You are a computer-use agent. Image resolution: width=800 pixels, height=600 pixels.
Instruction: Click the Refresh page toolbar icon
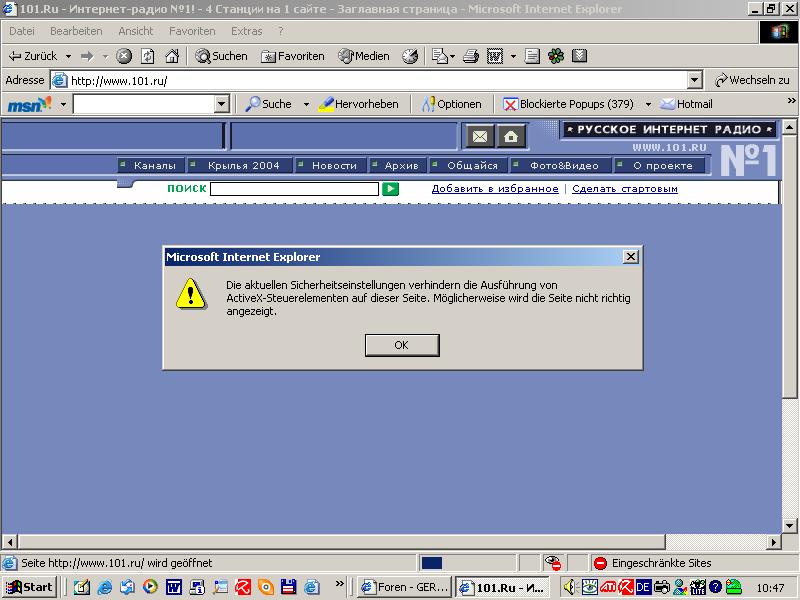[148, 56]
